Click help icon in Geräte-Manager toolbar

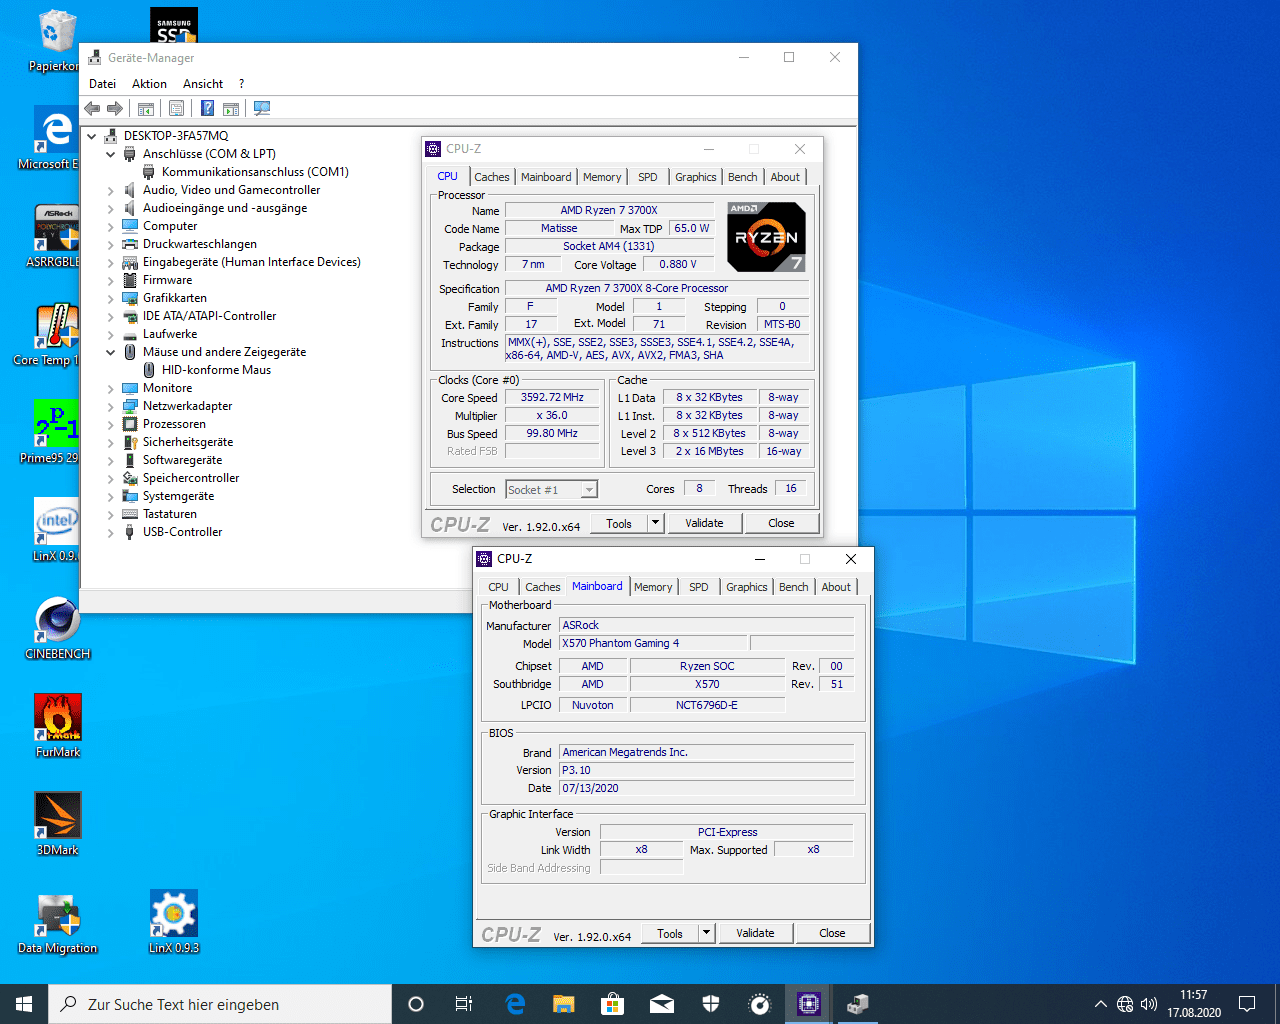click(207, 108)
